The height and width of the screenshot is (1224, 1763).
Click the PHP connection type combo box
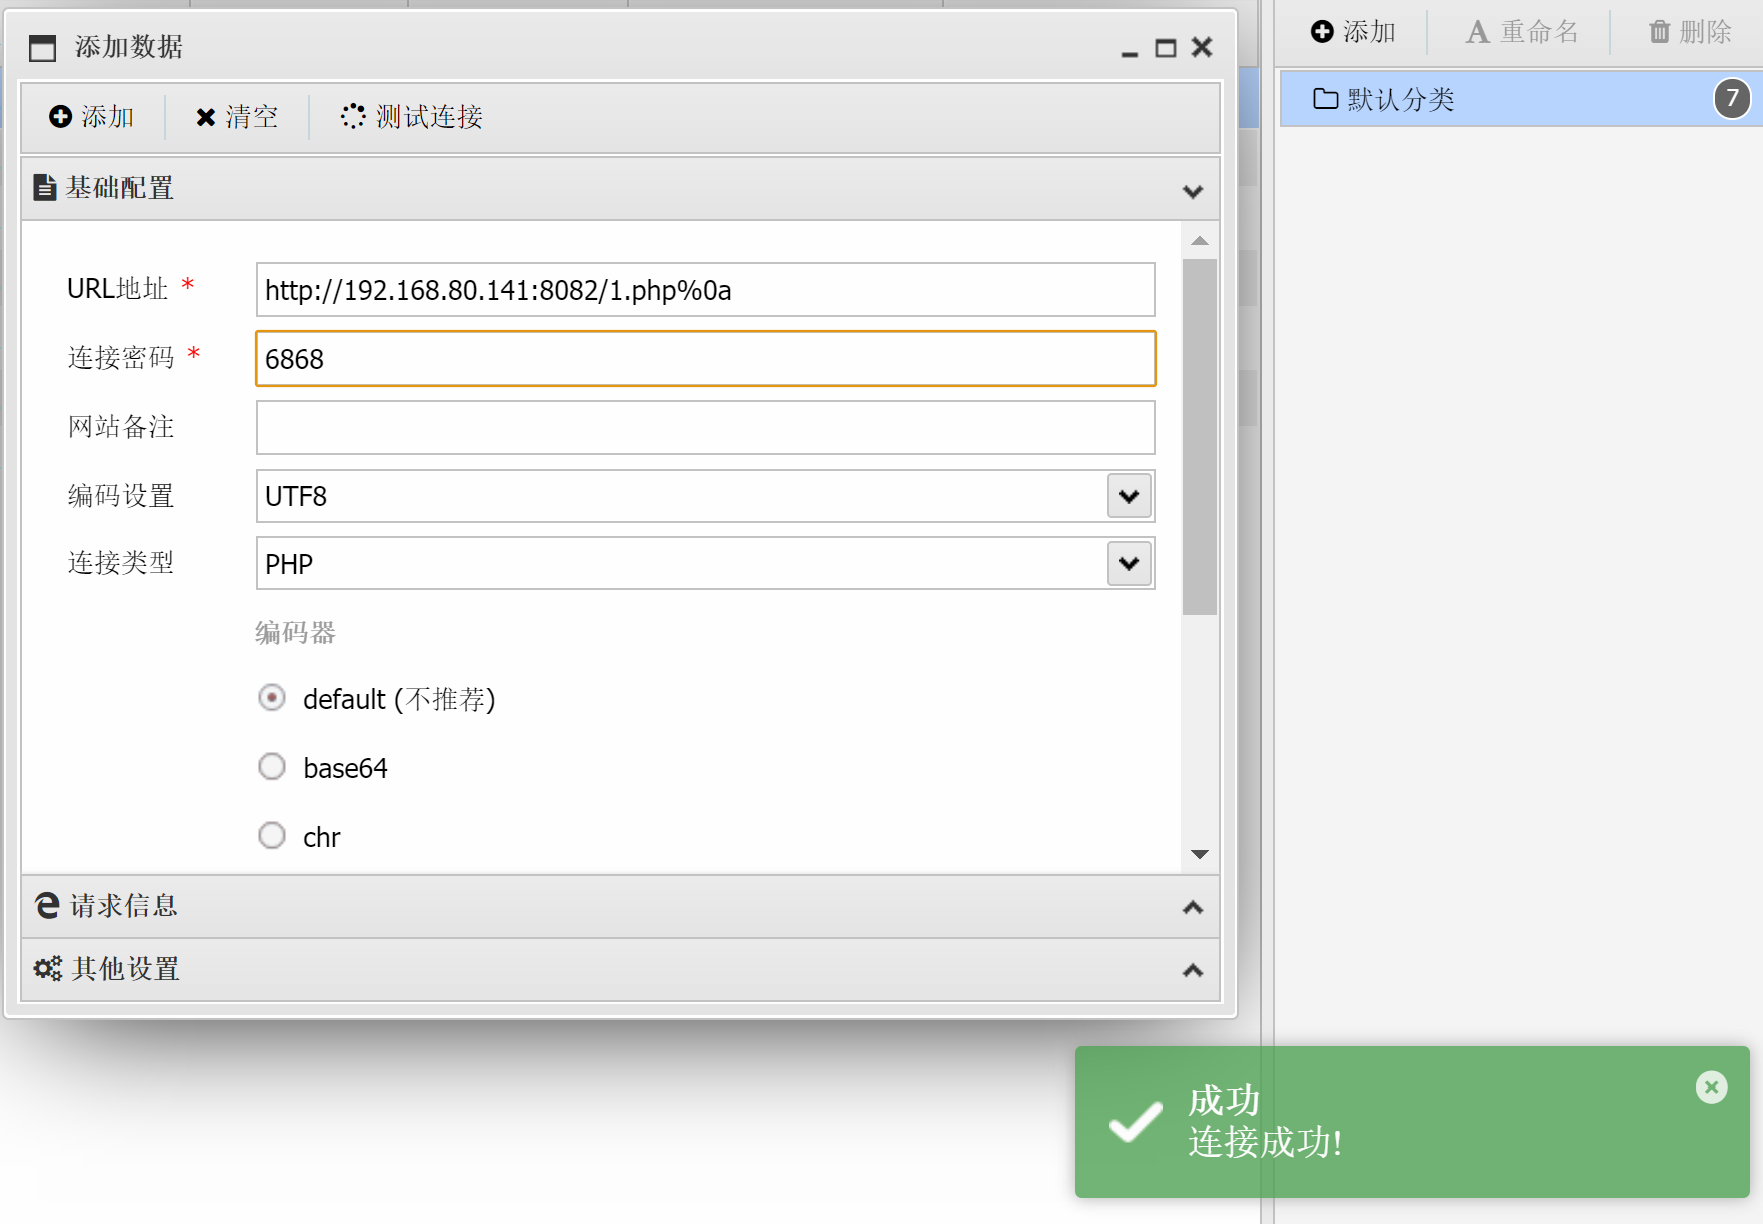(706, 564)
